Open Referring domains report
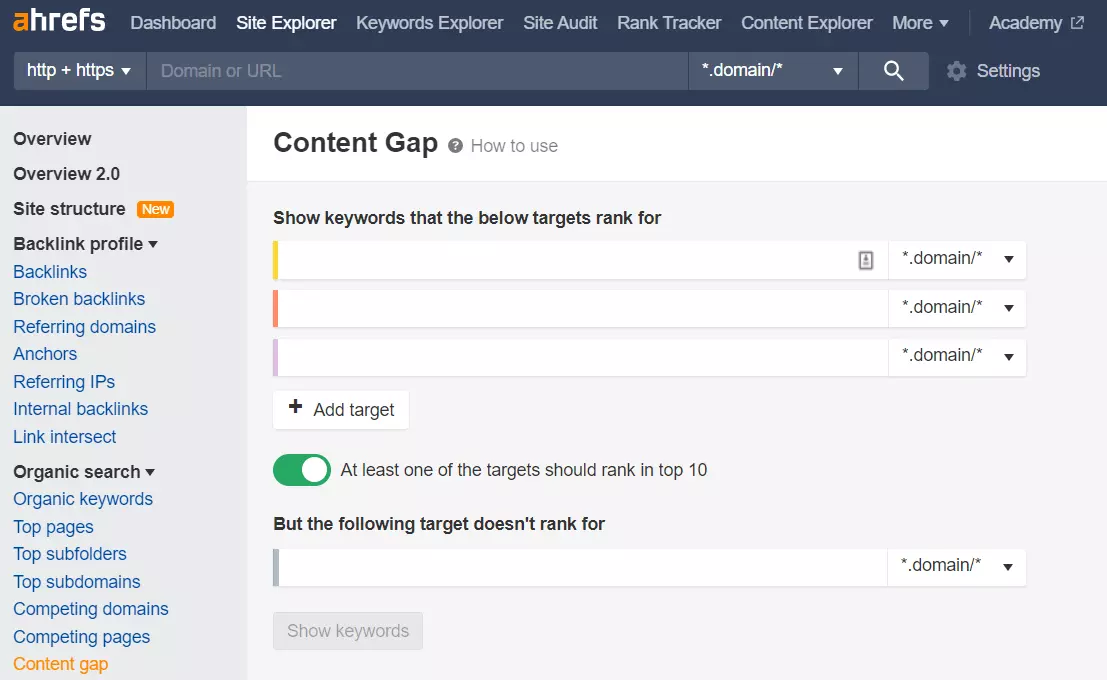 [x=85, y=327]
